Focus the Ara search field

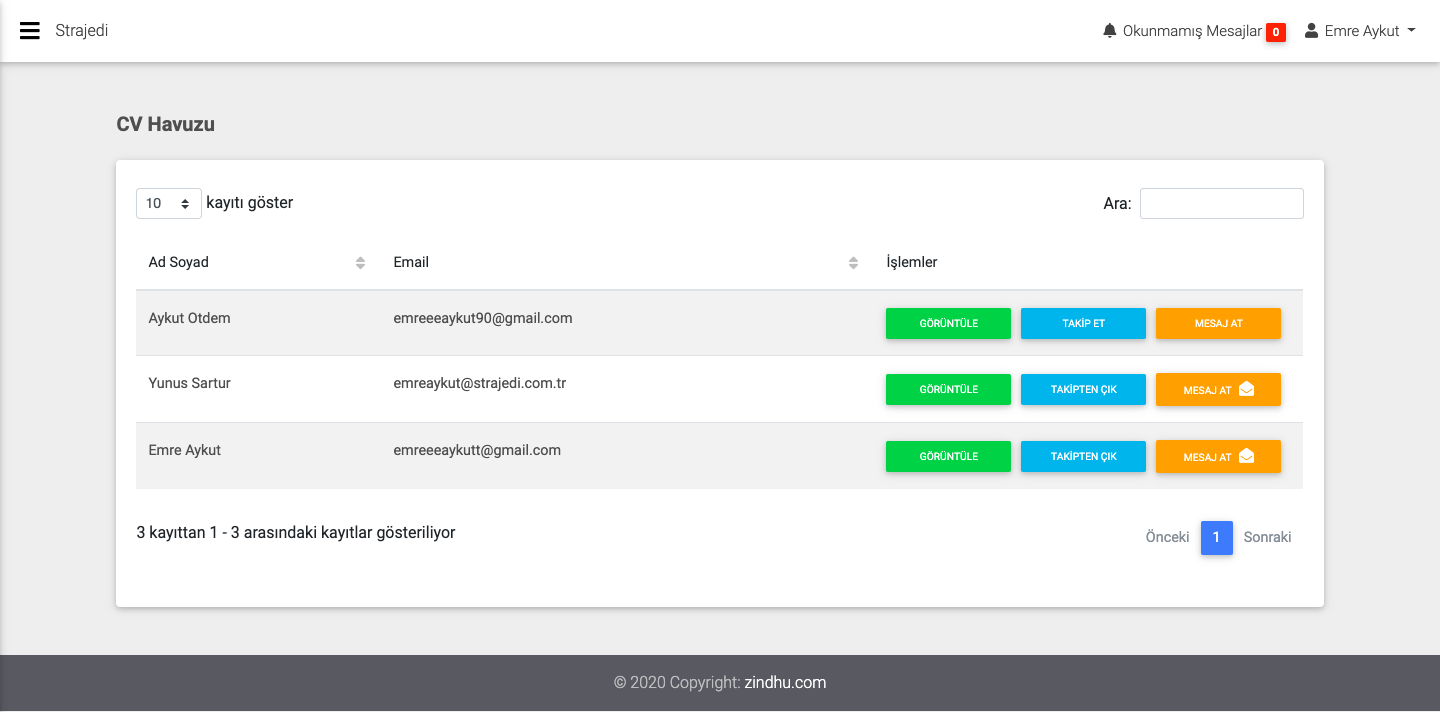coord(1221,203)
